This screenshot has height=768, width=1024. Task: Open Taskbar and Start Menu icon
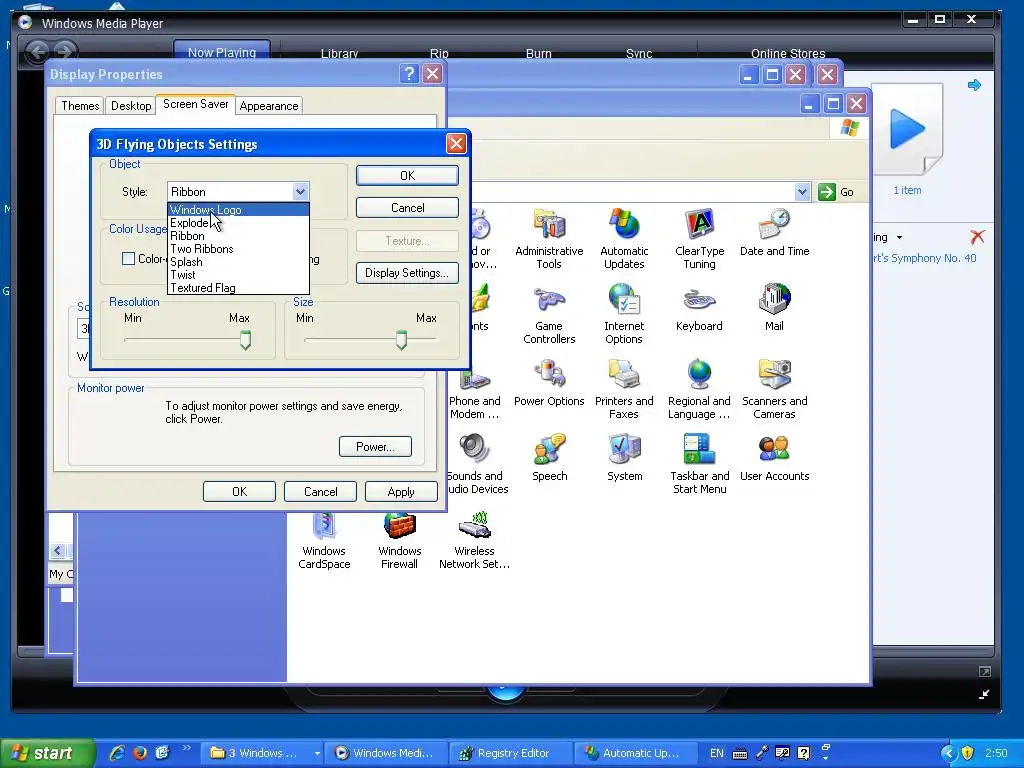pyautogui.click(x=699, y=464)
